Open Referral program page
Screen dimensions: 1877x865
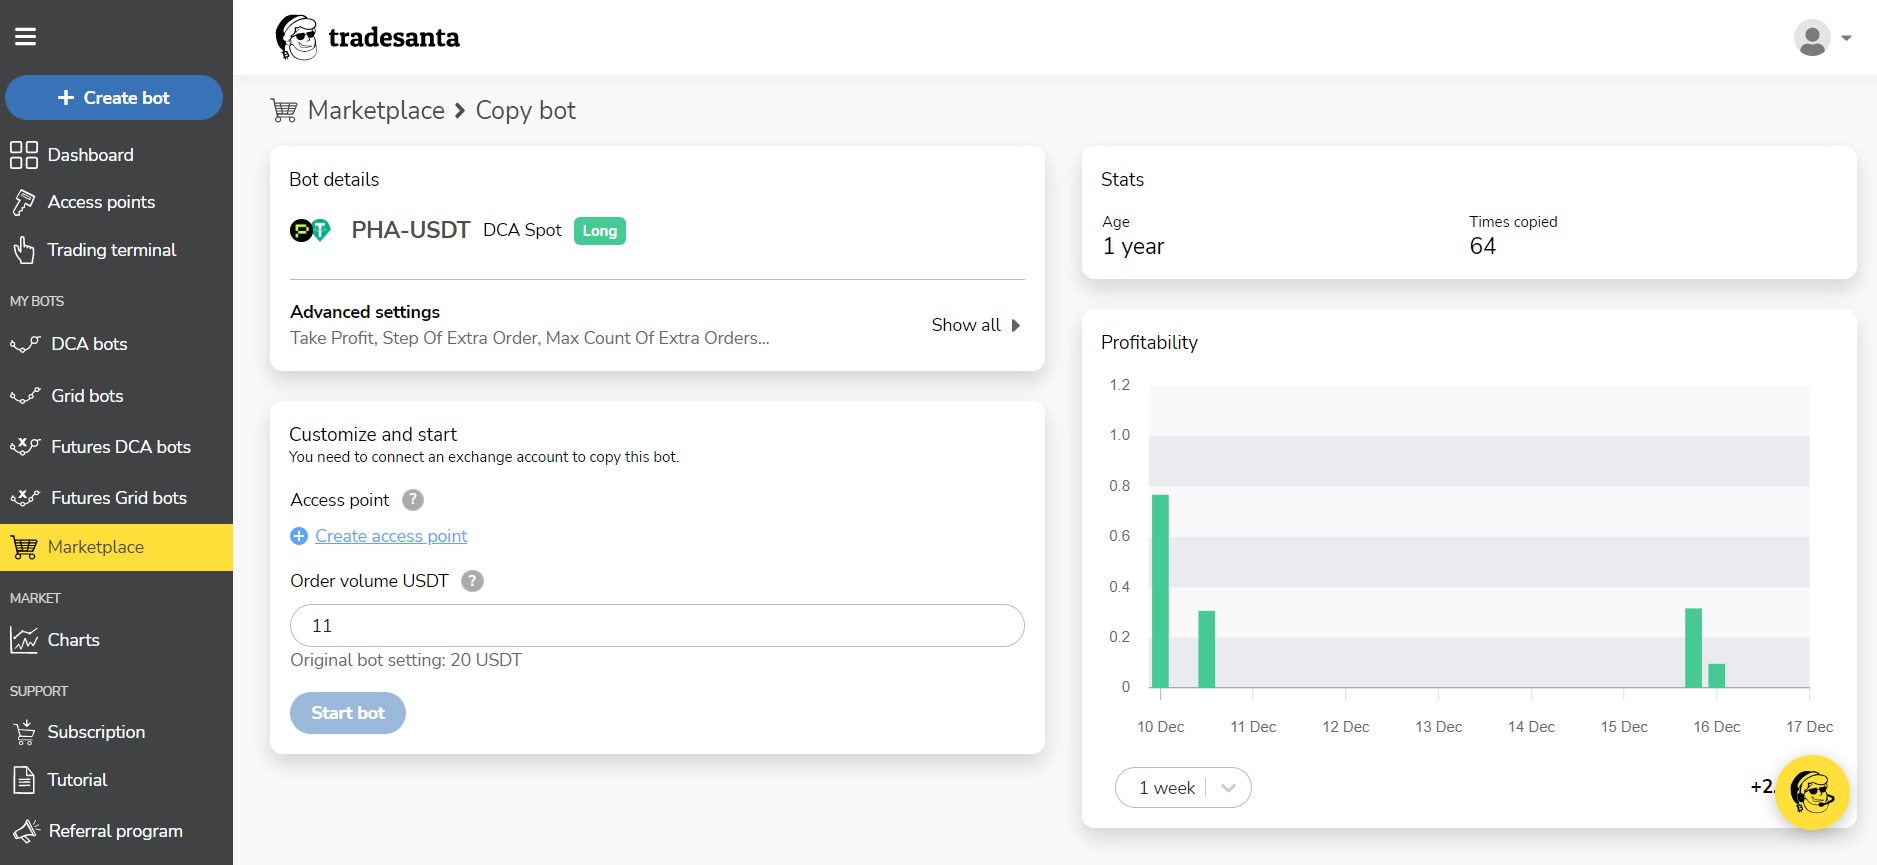pyautogui.click(x=116, y=831)
